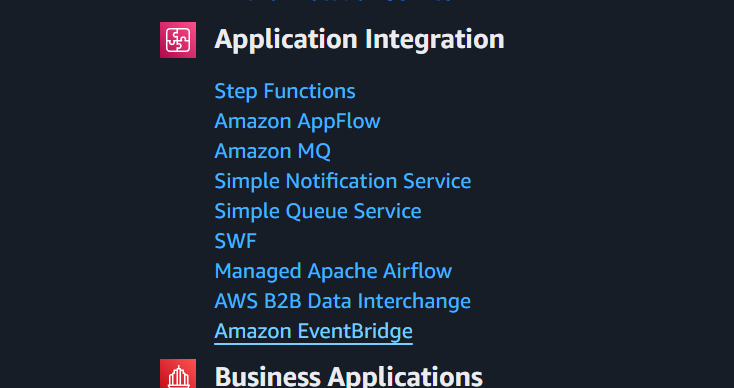Click the Application Integration puzzle icon
This screenshot has width=734, height=388.
(178, 40)
